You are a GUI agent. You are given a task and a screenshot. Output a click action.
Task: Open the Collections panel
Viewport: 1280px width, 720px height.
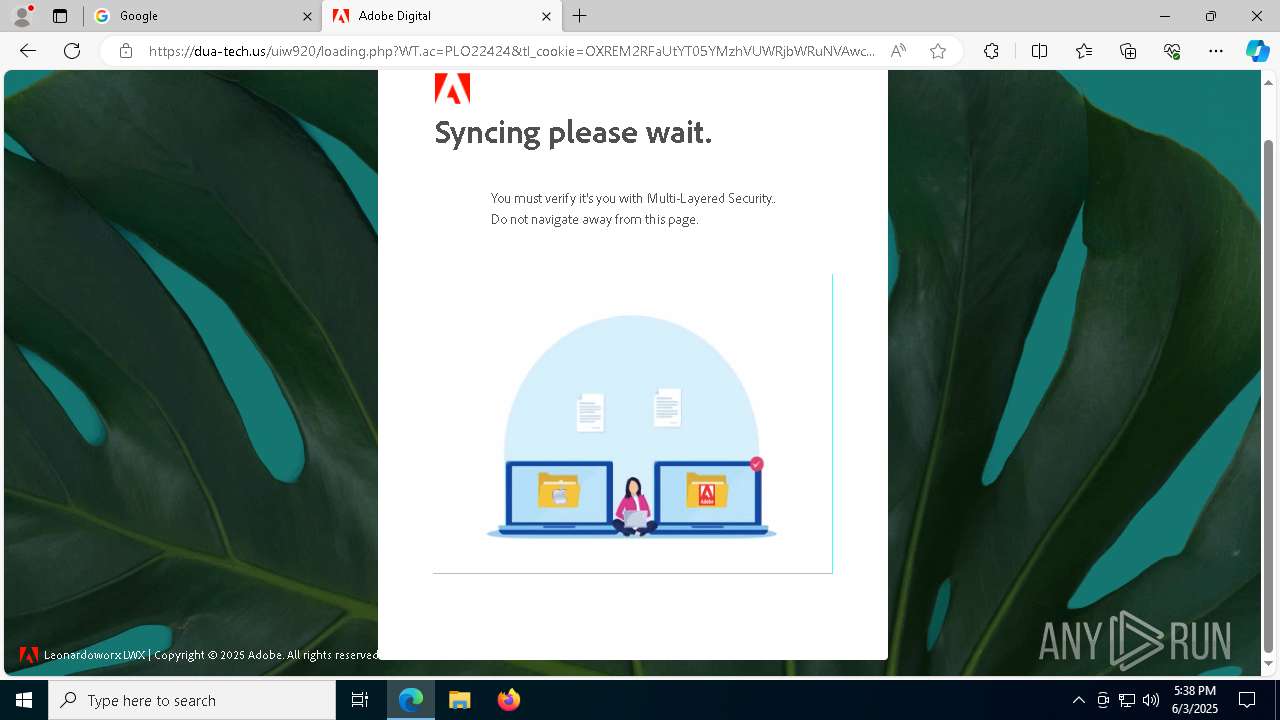tap(1128, 51)
